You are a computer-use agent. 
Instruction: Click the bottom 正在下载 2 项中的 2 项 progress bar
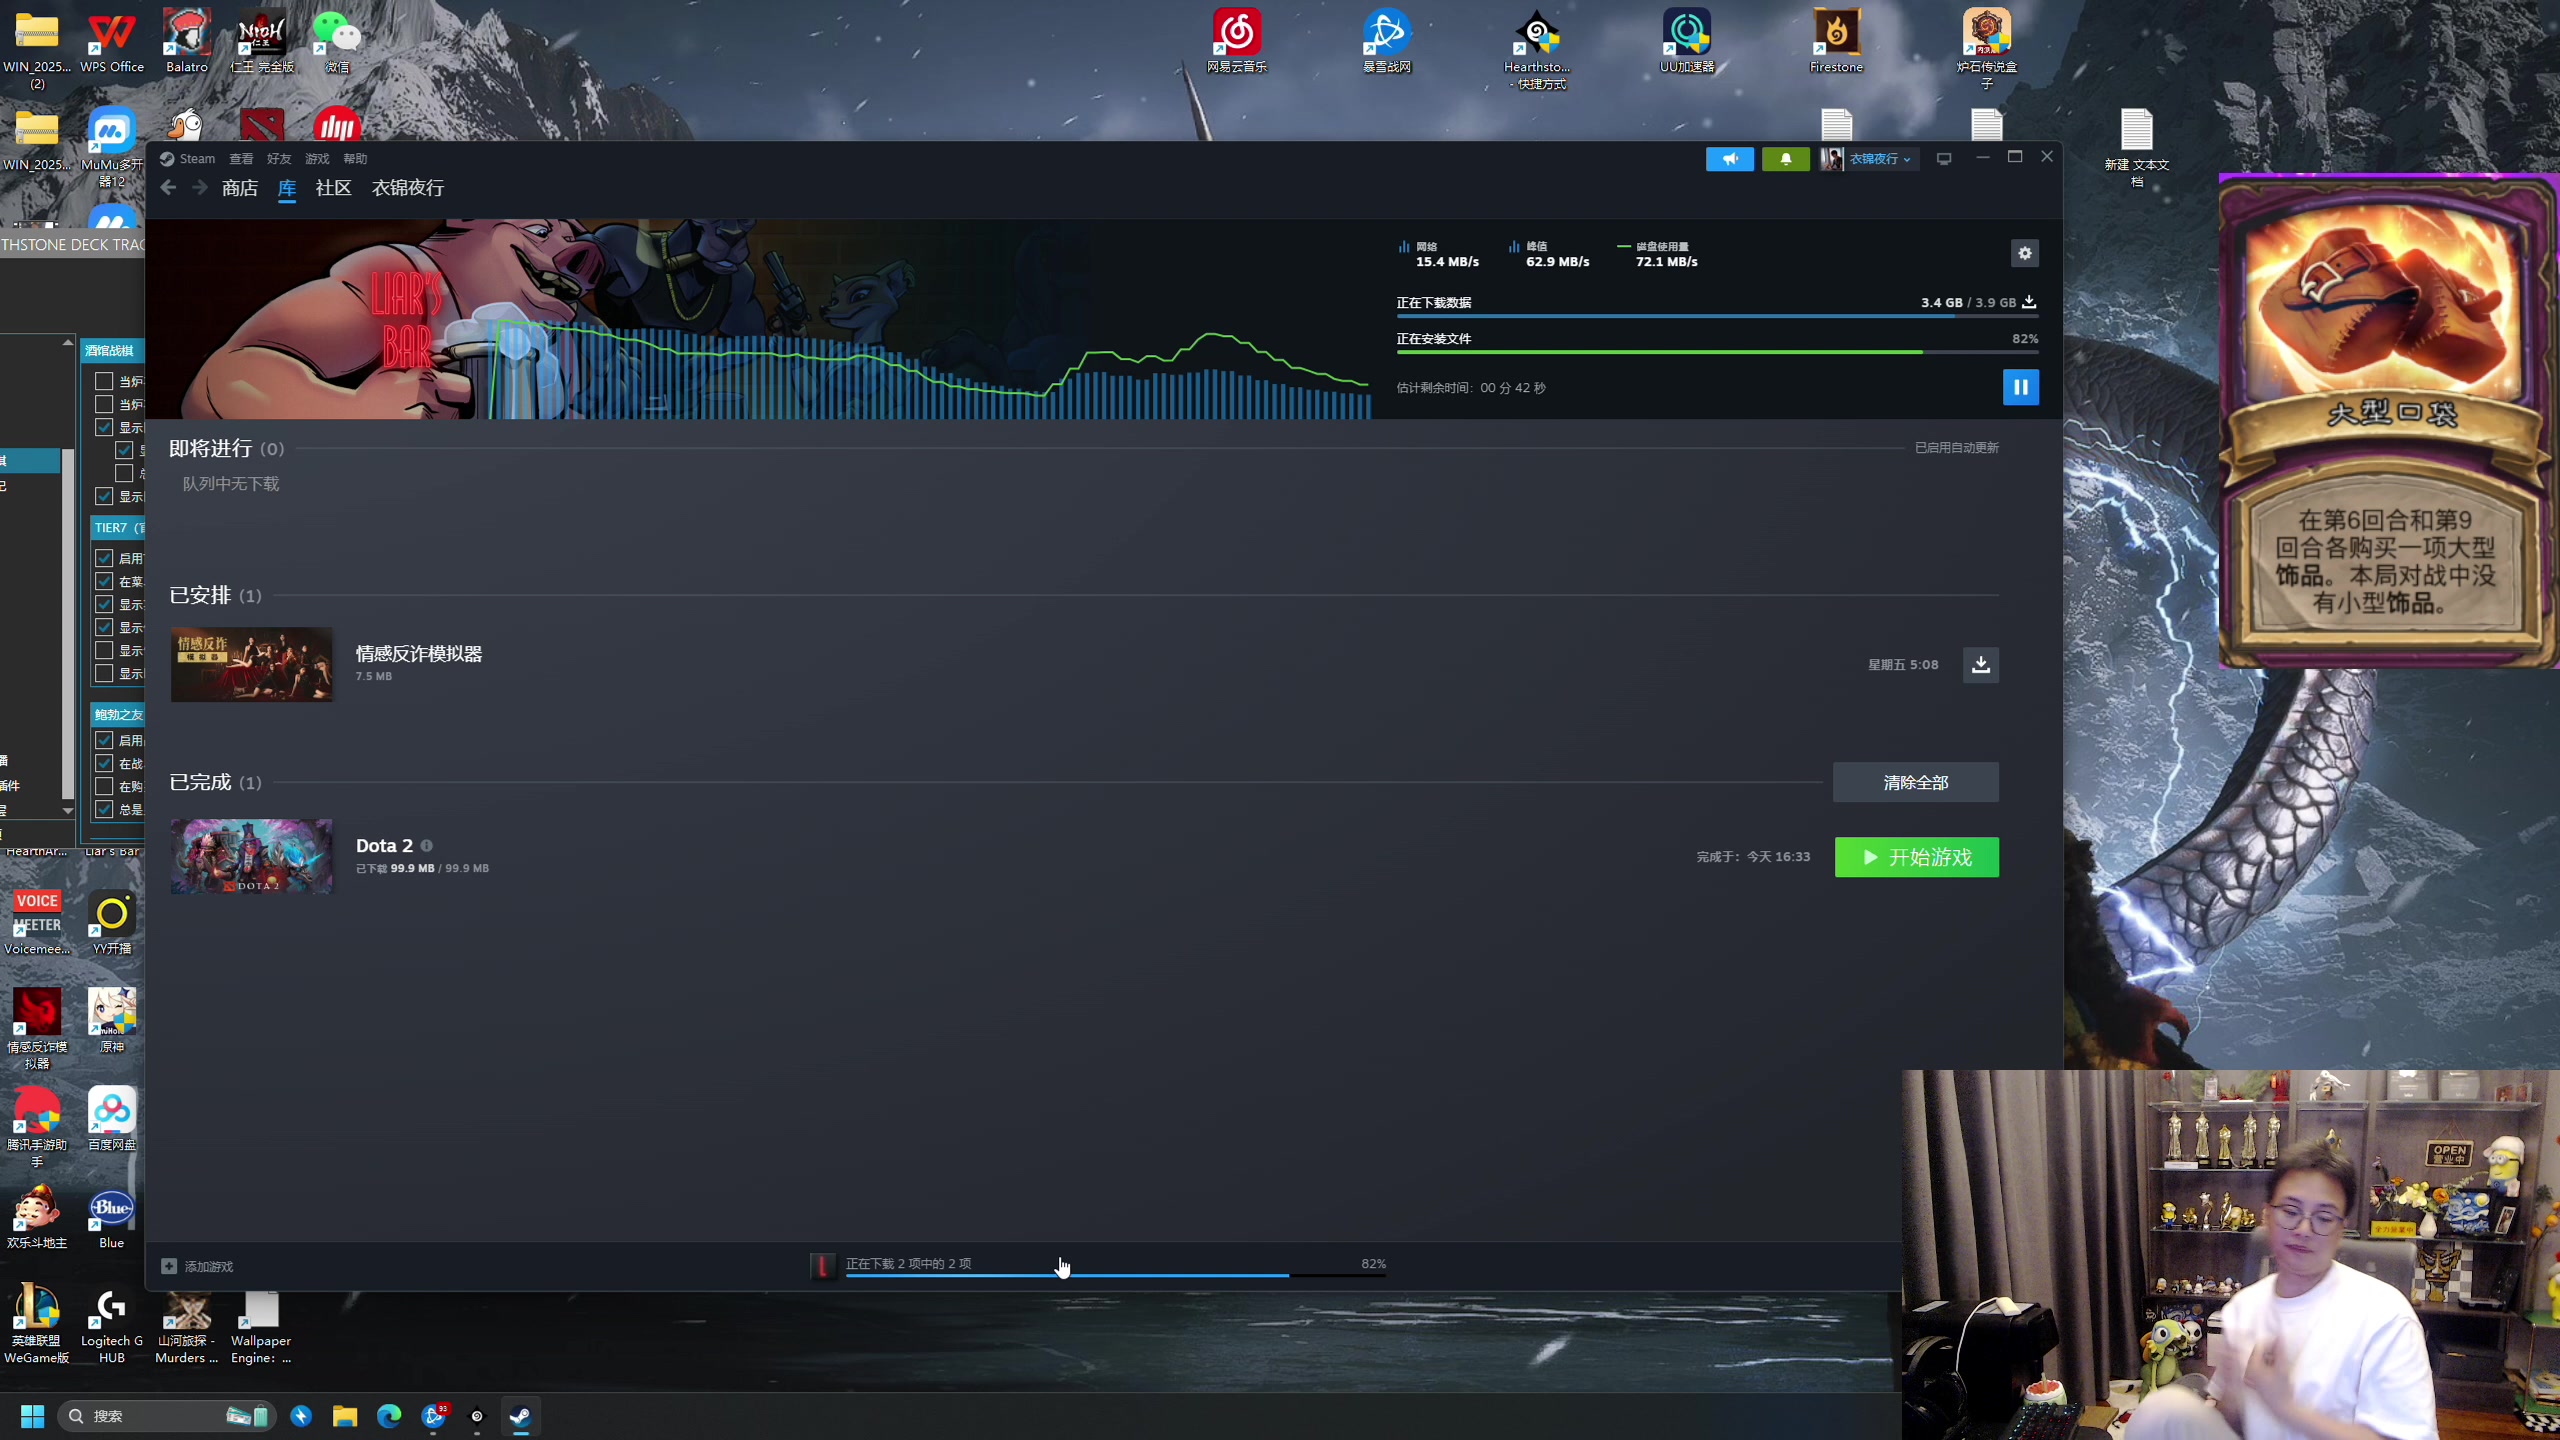point(1116,1276)
